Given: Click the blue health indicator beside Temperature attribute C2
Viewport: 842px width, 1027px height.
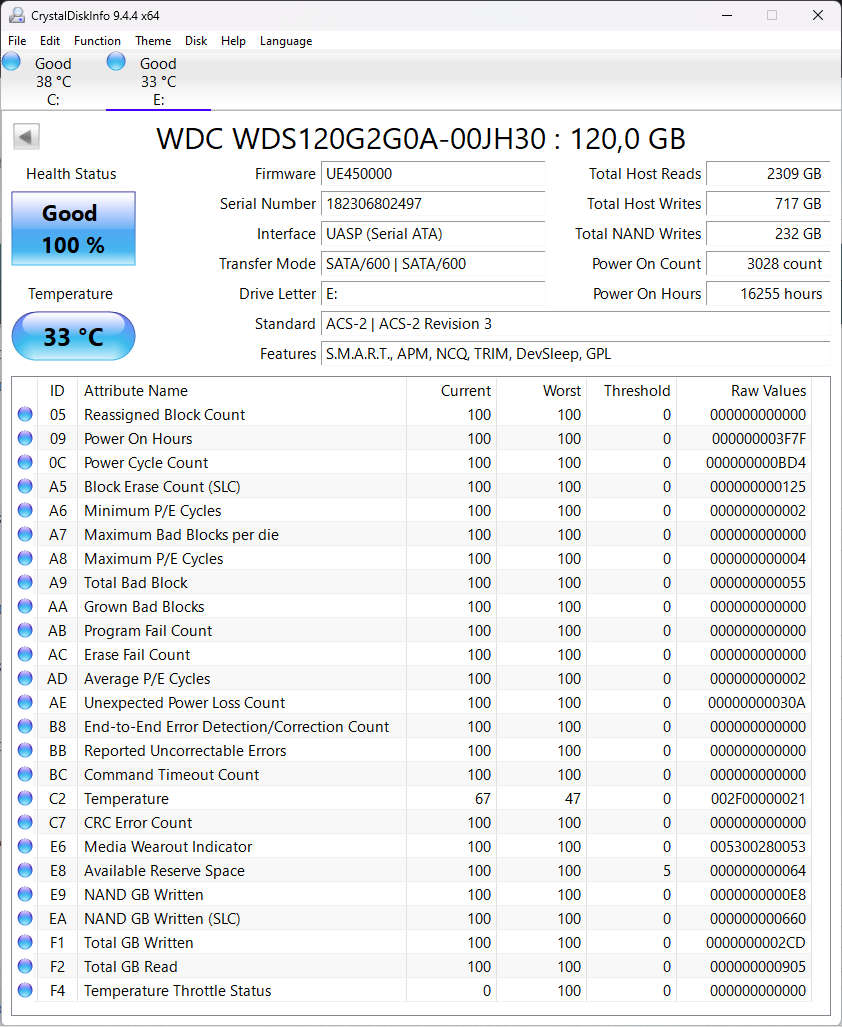Looking at the screenshot, I should click(x=24, y=799).
